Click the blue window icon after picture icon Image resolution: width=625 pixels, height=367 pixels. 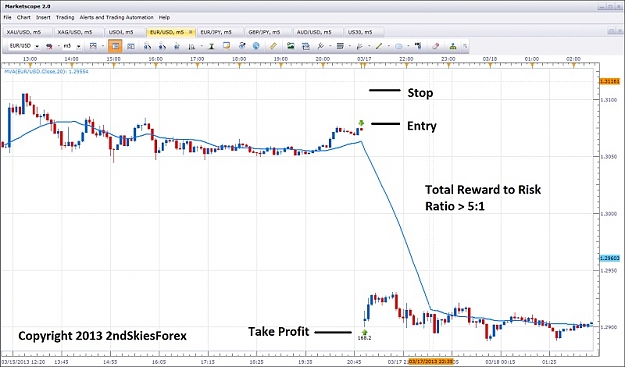tap(306, 46)
